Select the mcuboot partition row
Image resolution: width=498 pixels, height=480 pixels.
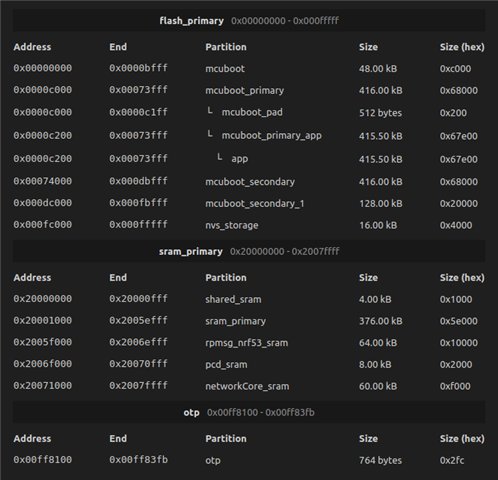click(x=249, y=68)
